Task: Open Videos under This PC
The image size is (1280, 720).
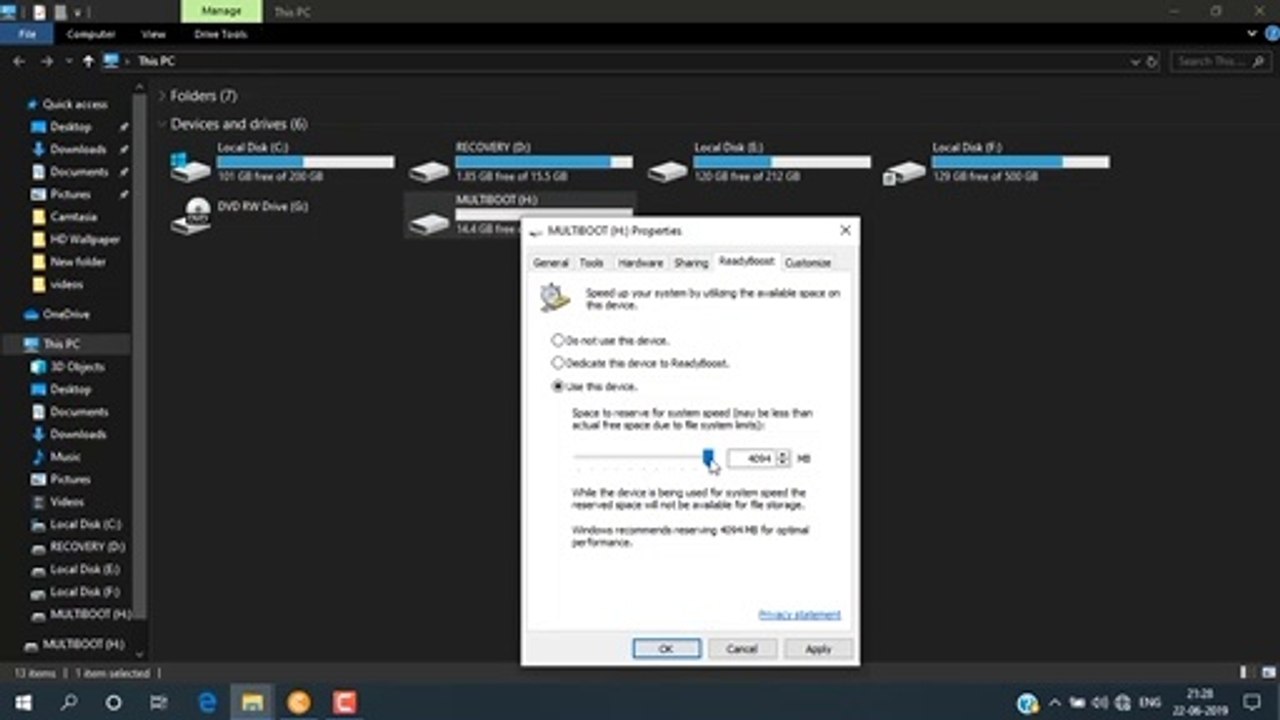Action: 67,502
